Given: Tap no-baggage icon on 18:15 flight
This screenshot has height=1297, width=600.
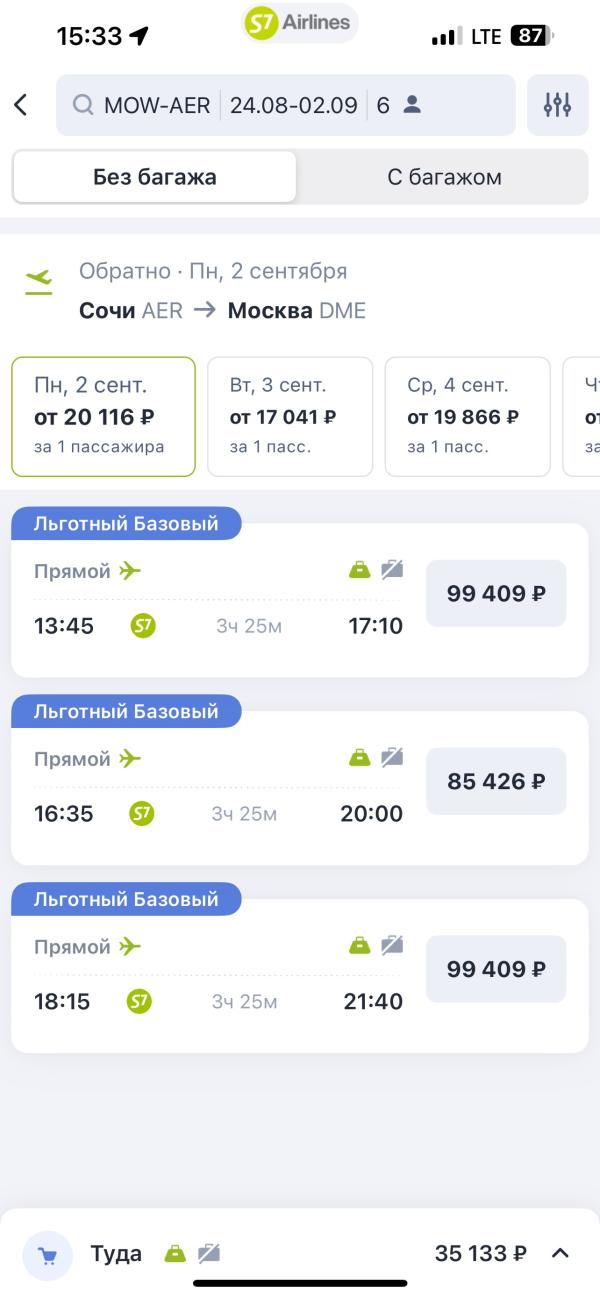Looking at the screenshot, I should click(x=392, y=945).
